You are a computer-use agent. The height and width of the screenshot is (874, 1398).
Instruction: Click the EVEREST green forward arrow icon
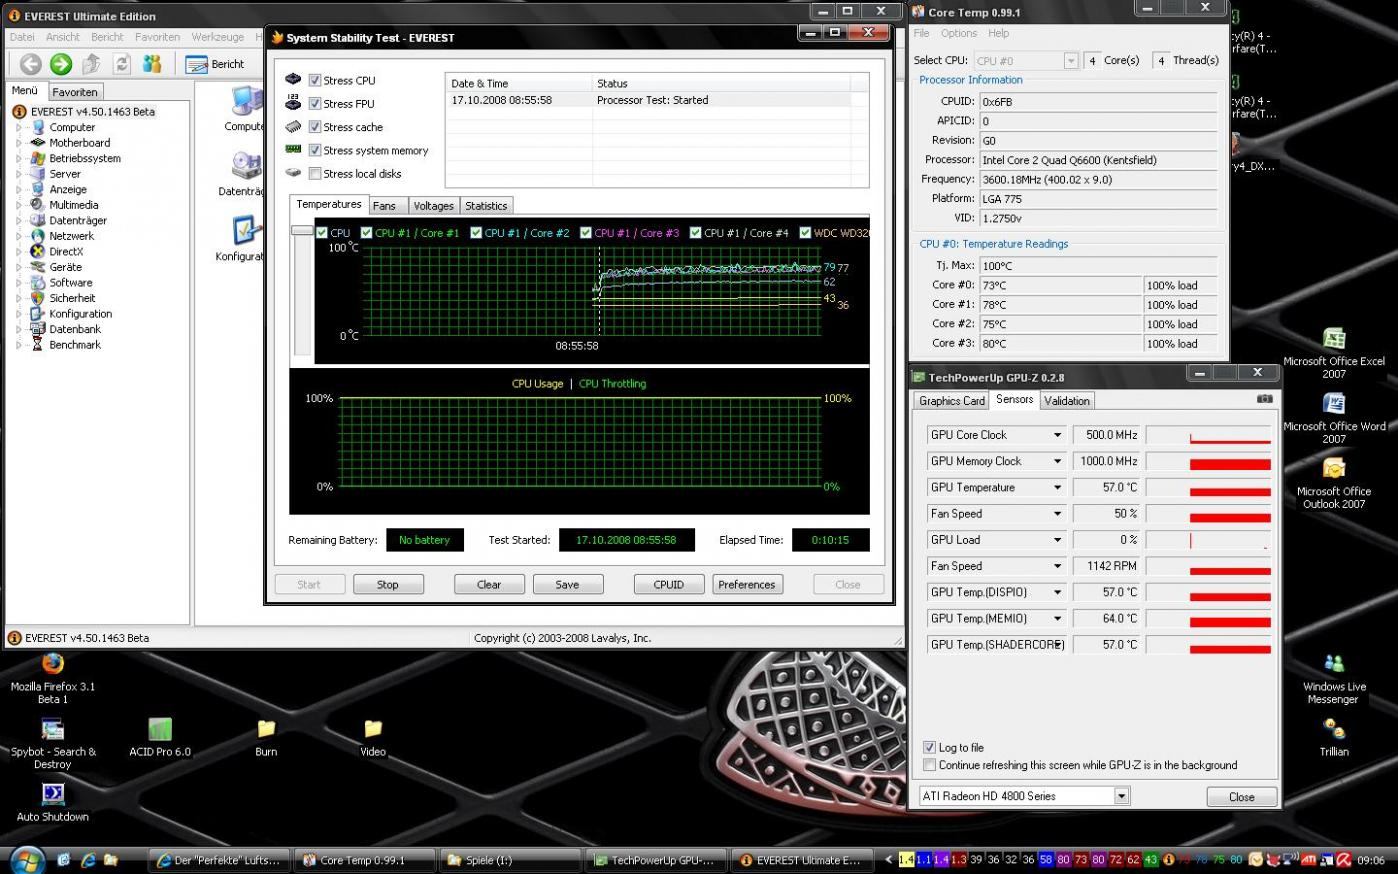click(61, 64)
